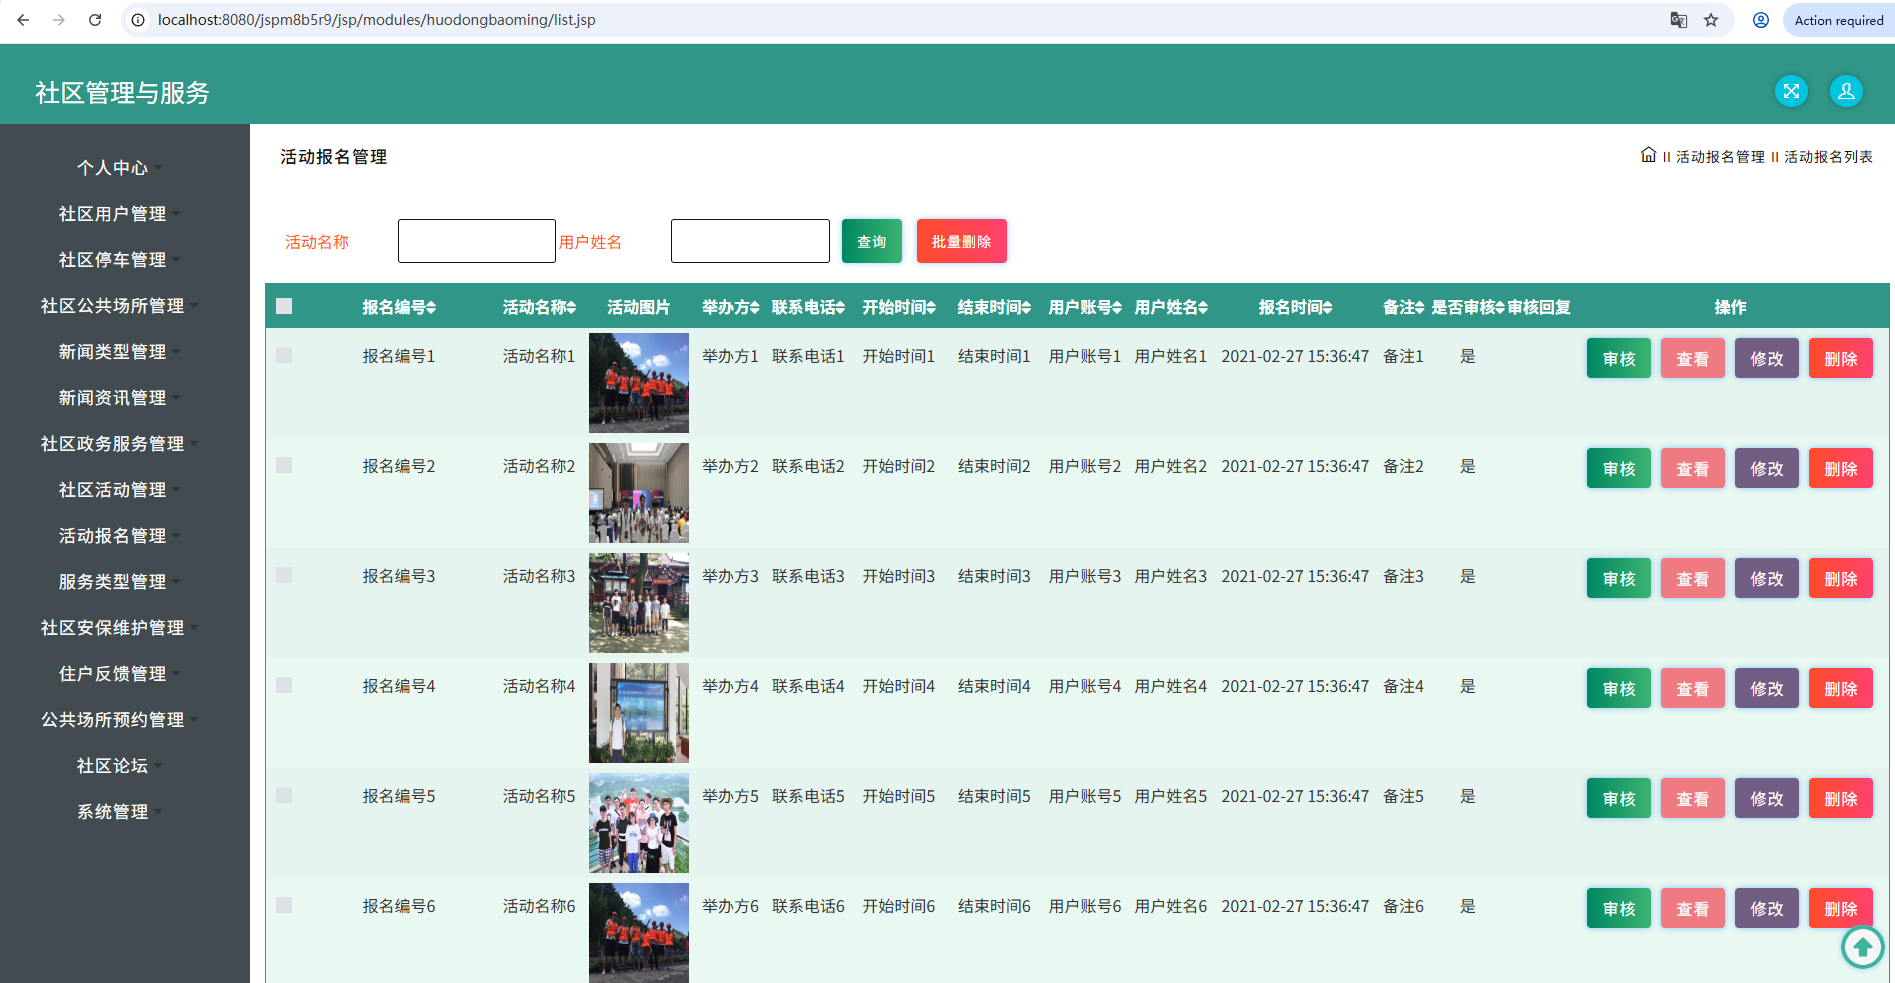Focus the 活动名称 search input field
Screen dimensions: 1895x983
click(x=477, y=241)
